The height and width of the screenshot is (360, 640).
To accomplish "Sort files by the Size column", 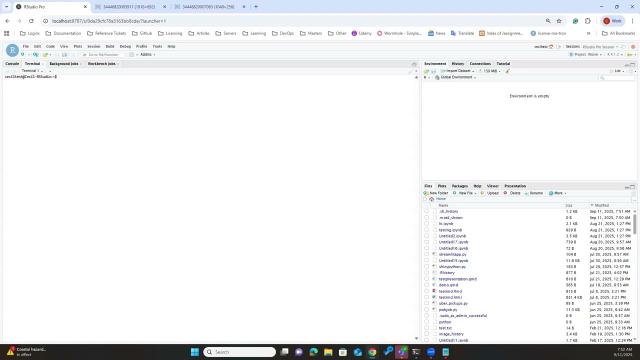I will (x=569, y=205).
